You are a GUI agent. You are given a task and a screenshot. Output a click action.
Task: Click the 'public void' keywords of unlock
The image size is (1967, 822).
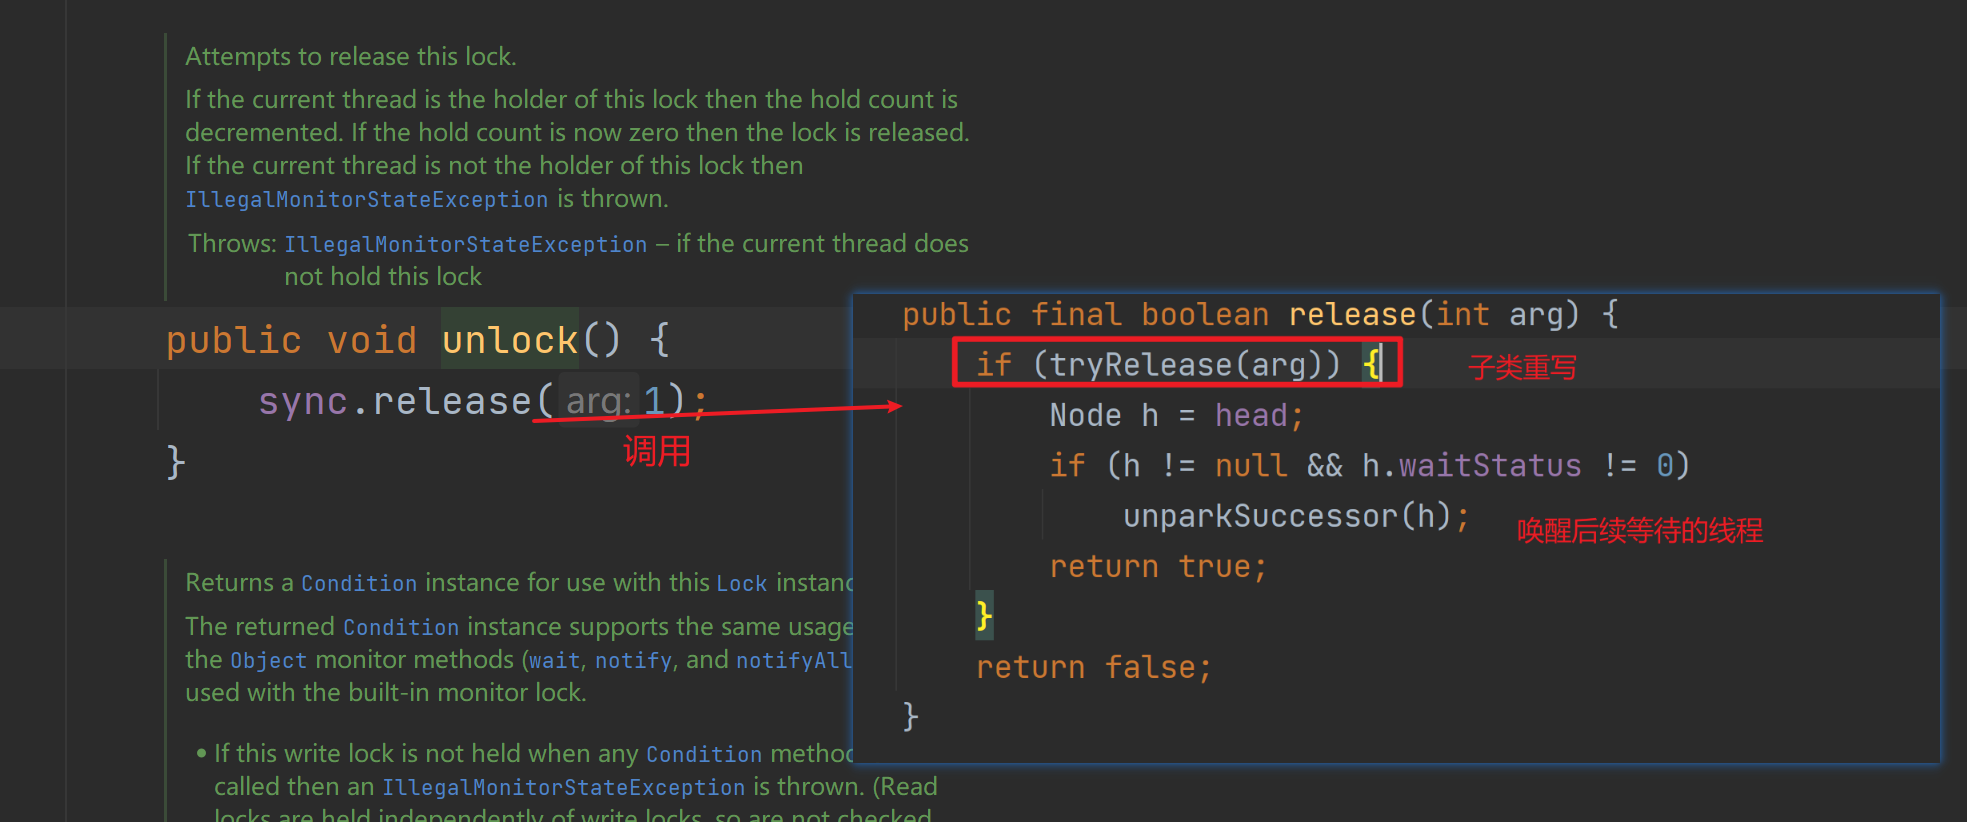[x=291, y=340]
